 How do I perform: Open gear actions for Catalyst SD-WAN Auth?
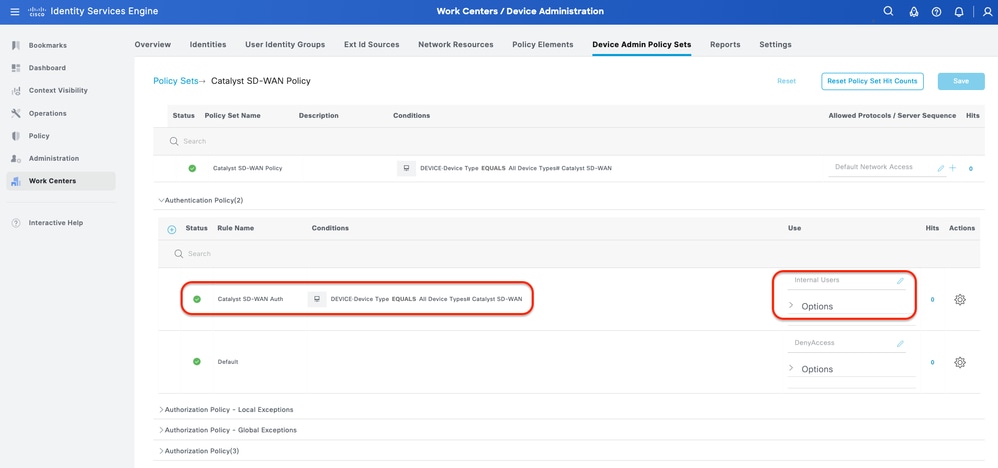click(960, 299)
